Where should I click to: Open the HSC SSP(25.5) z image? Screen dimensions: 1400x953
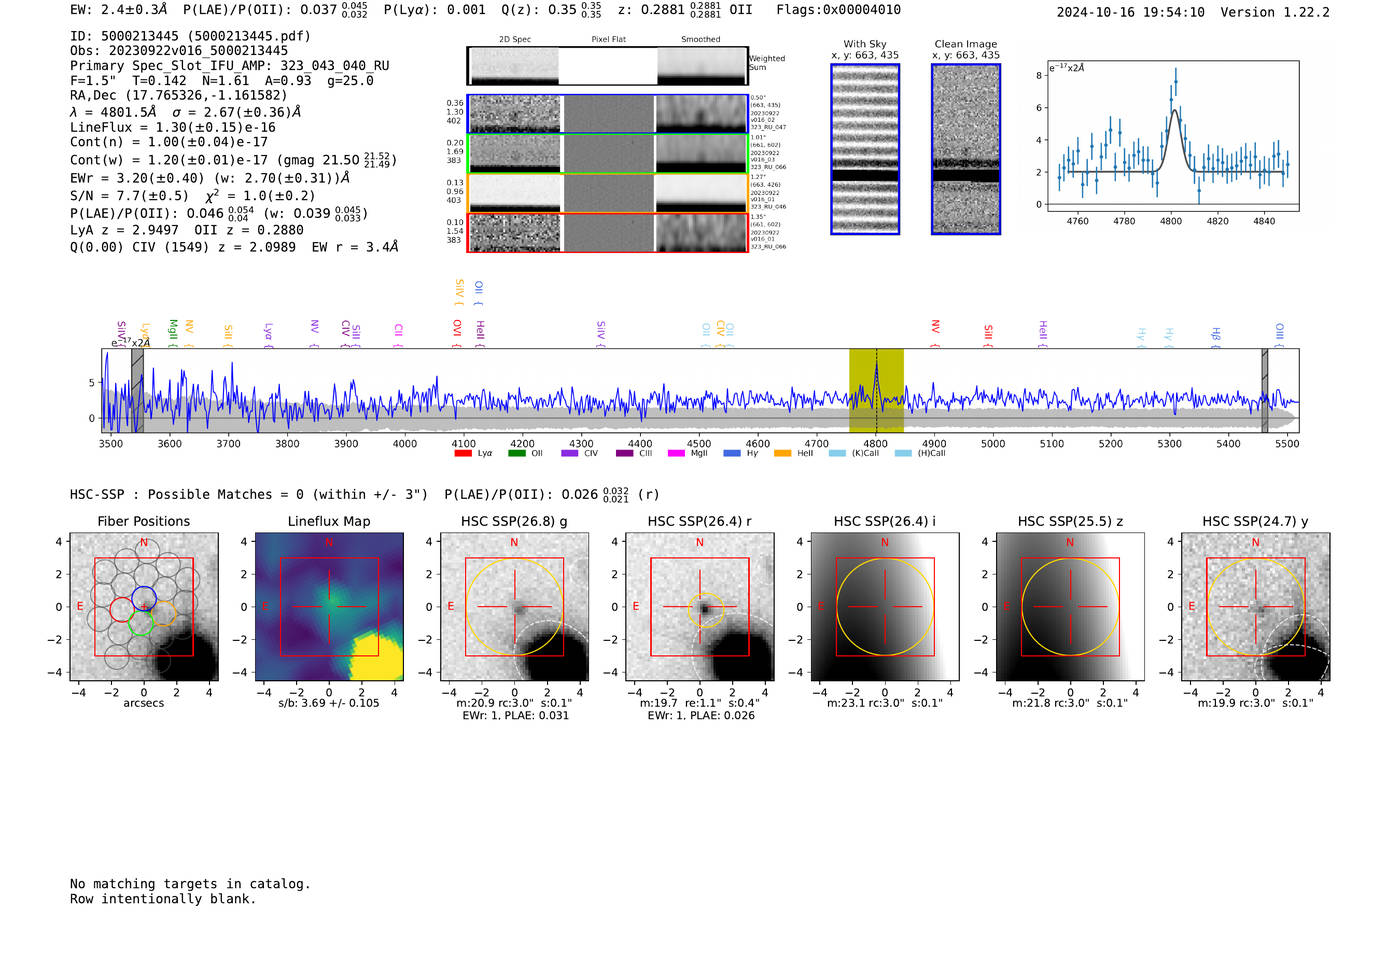(x=1070, y=607)
